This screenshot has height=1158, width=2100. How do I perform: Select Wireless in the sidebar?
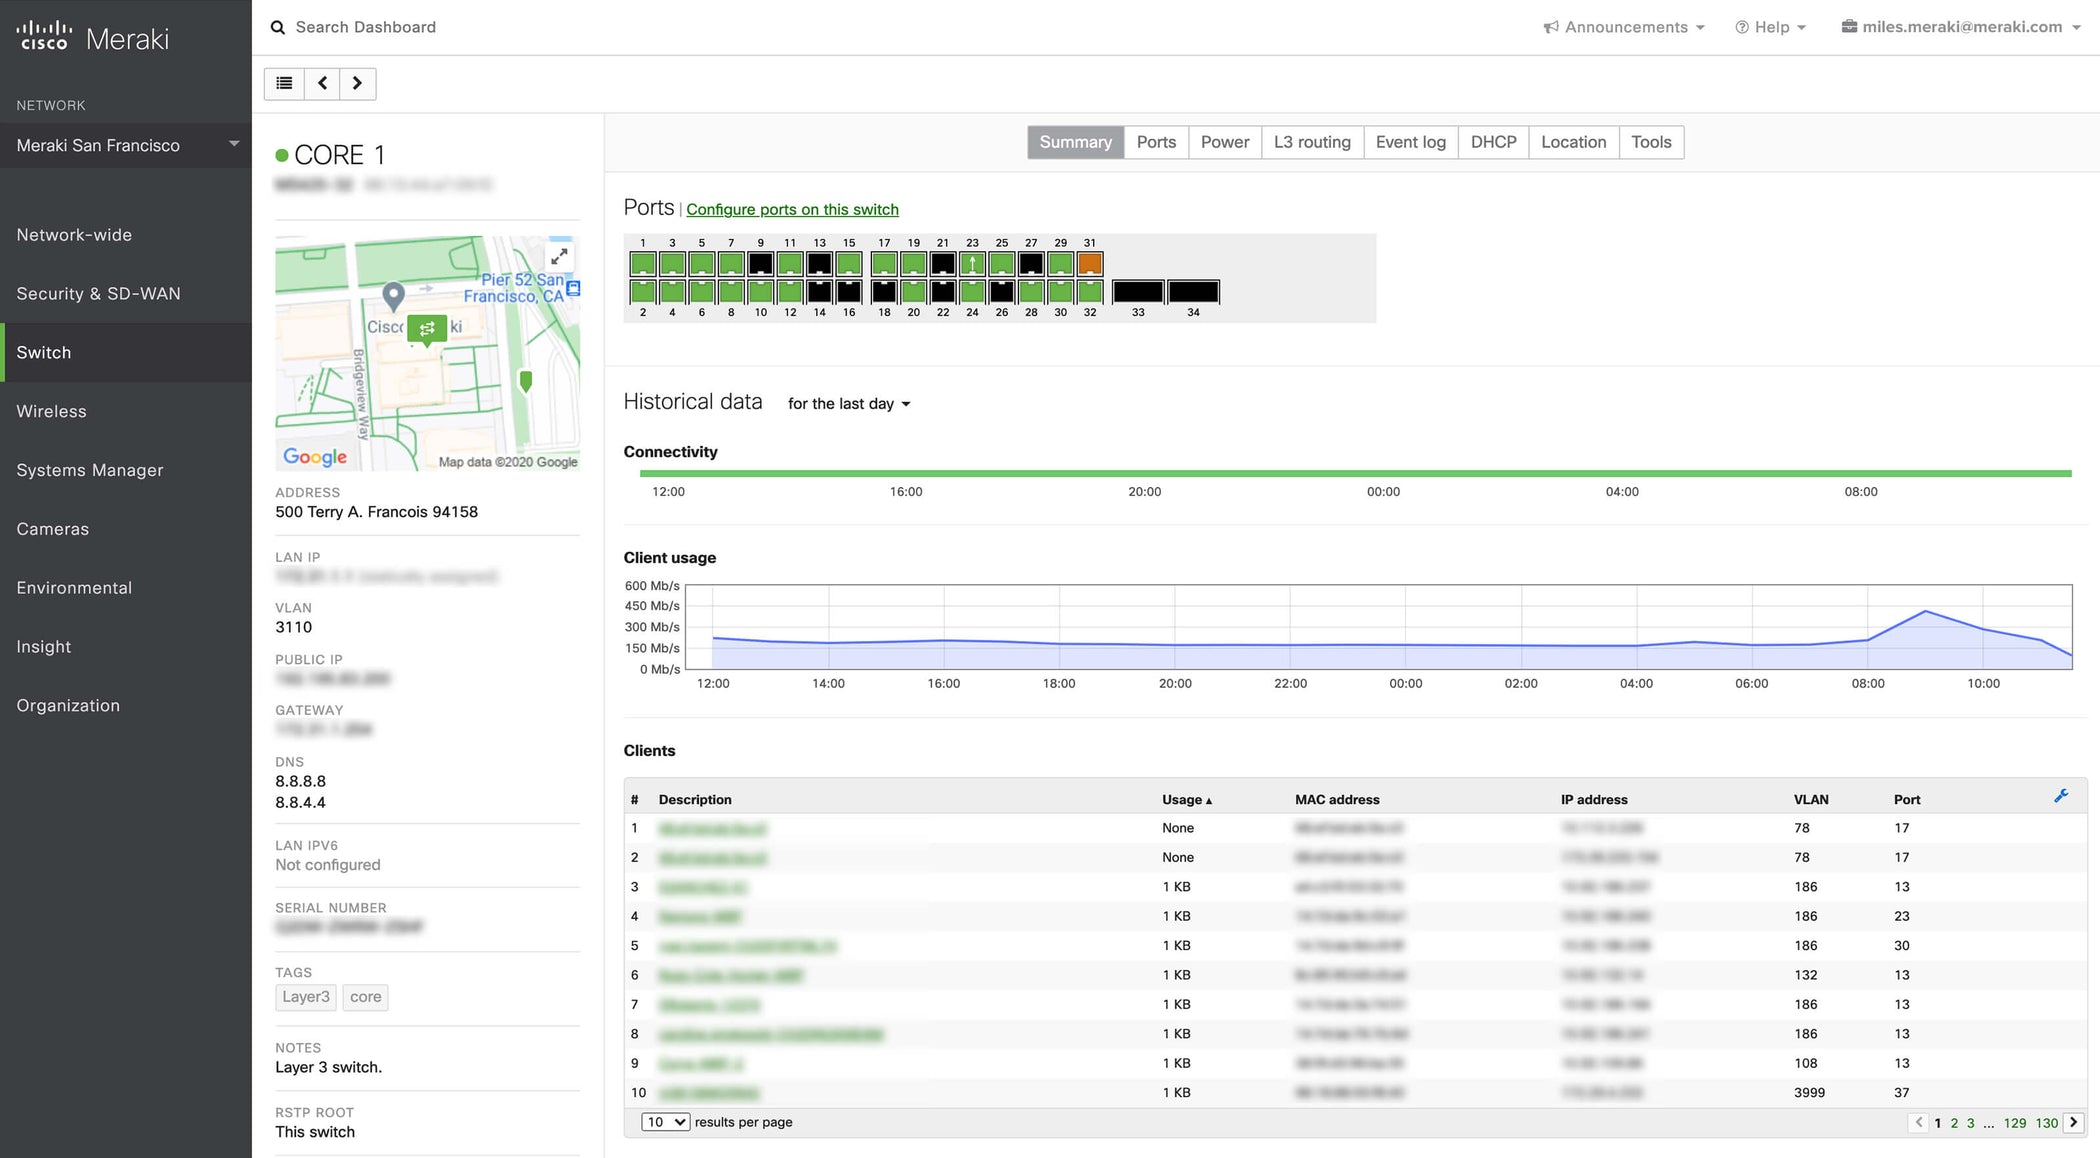coord(51,411)
